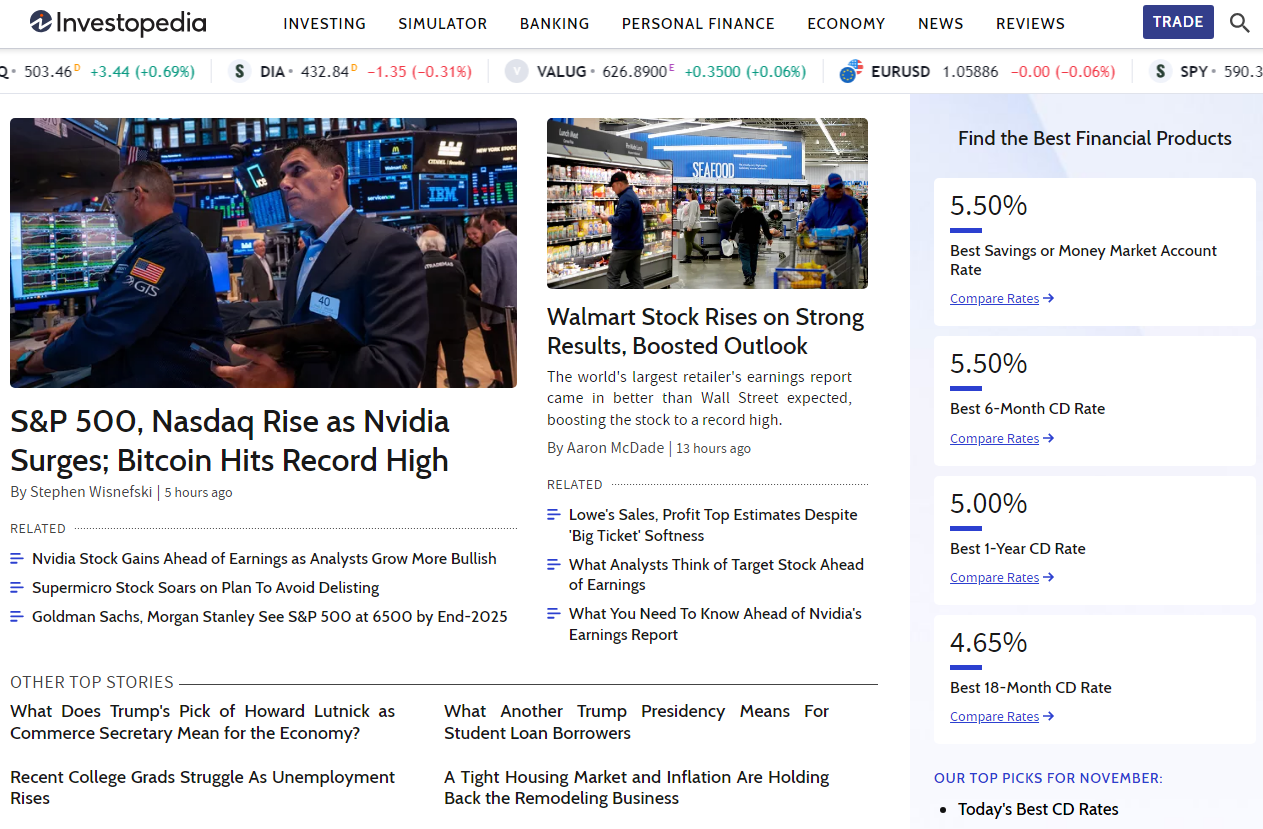Open the NEWS menu
Screen dimensions: 1263x829
tap(941, 23)
